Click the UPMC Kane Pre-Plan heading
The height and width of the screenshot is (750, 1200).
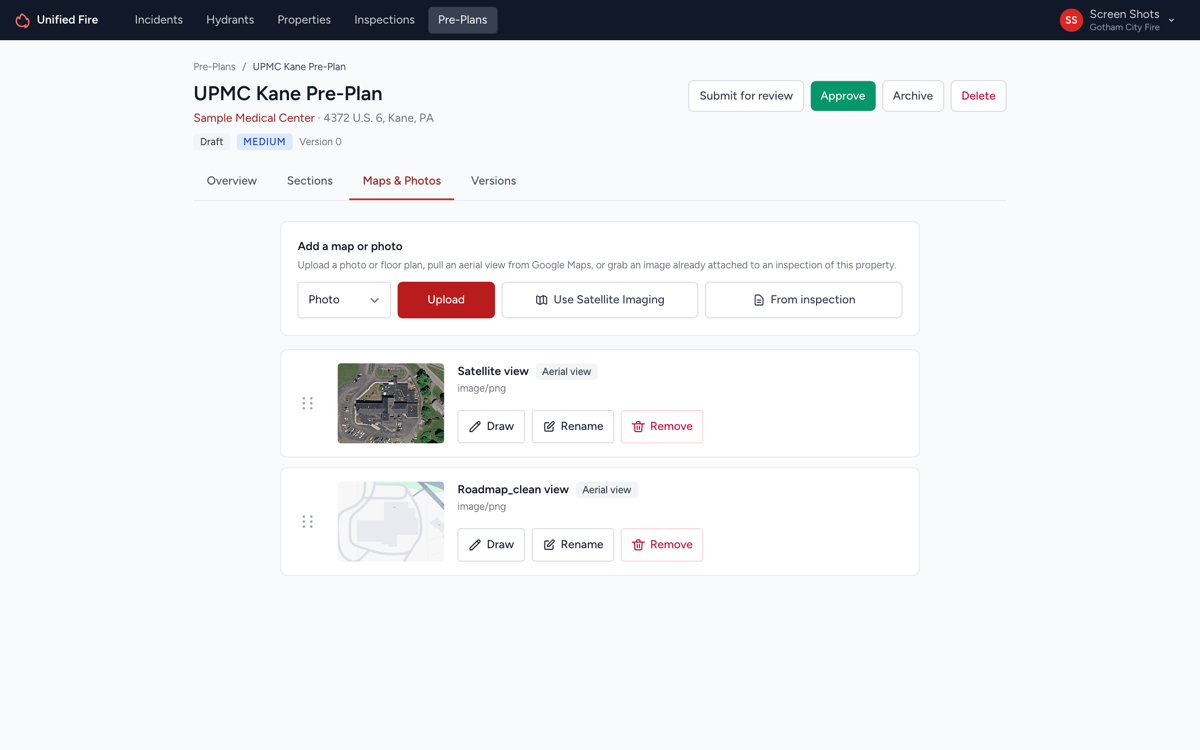pos(288,94)
